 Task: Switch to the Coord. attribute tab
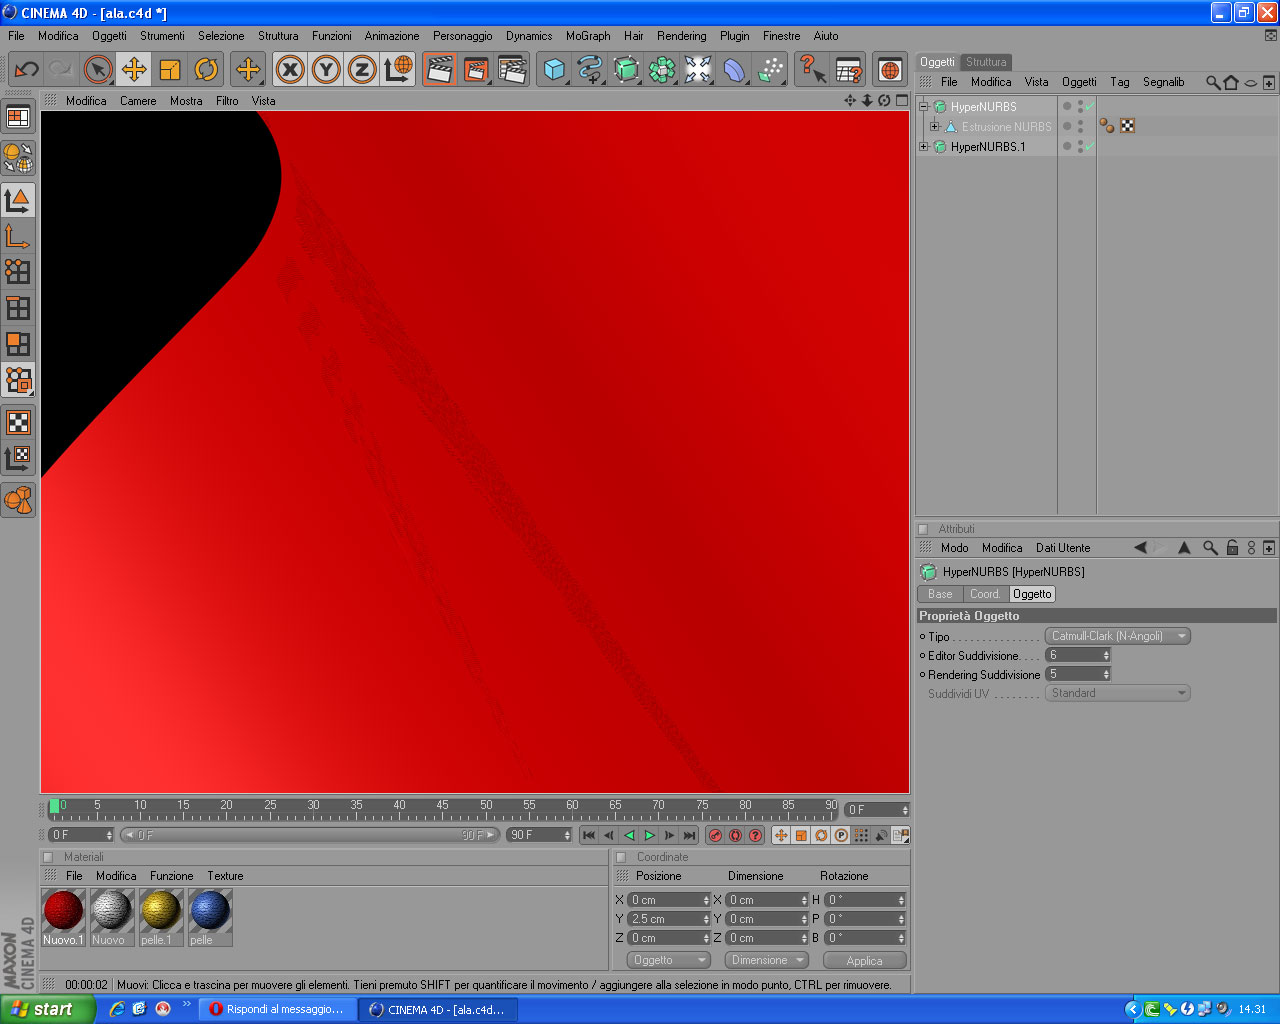coord(985,594)
